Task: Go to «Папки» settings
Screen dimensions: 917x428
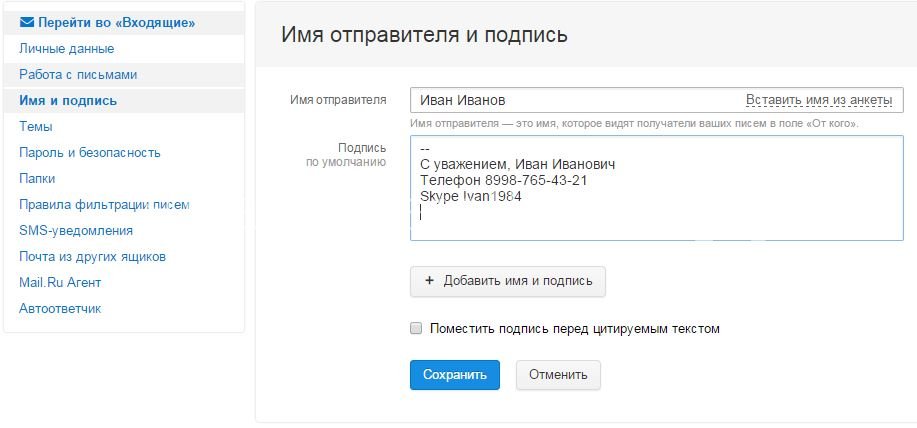Action: click(38, 179)
